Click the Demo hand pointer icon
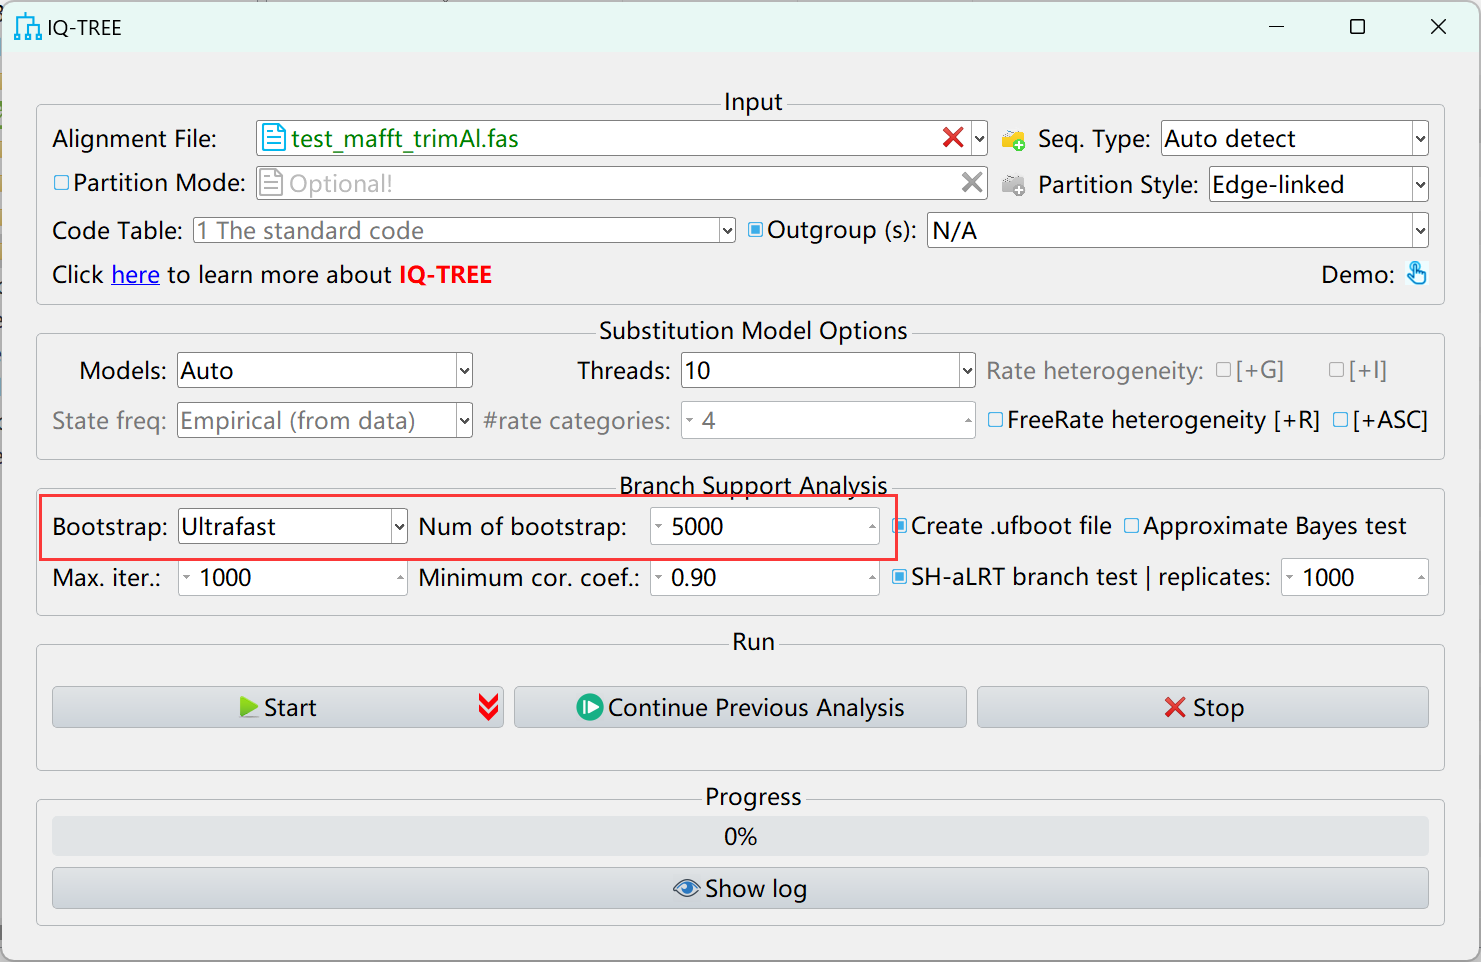Viewport: 1481px width, 962px height. tap(1417, 274)
